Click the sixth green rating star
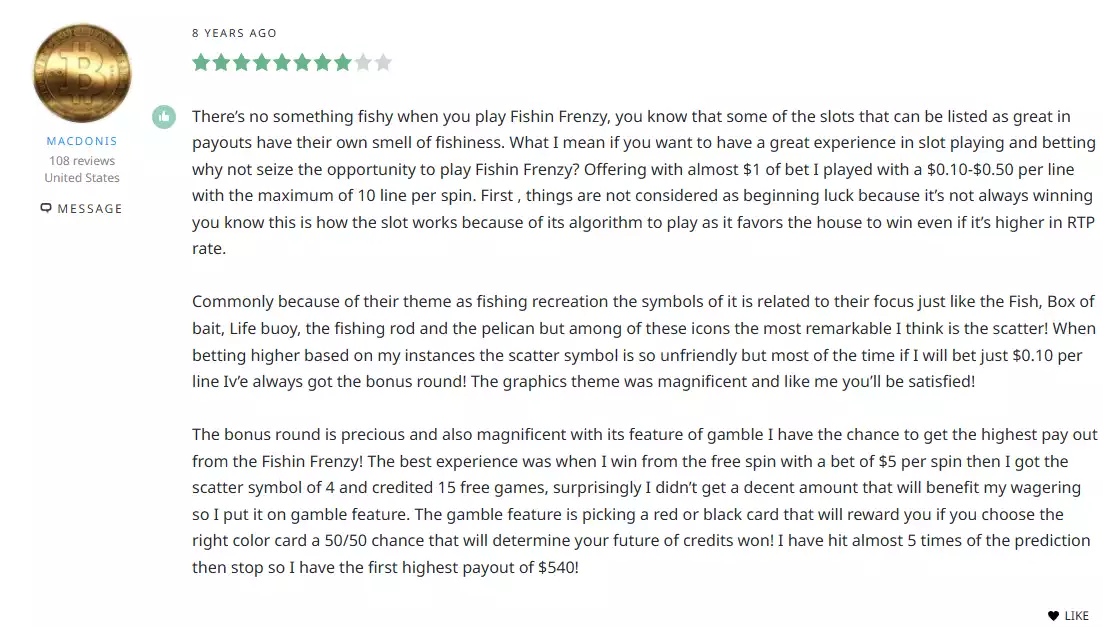The width and height of the screenshot is (1103, 627). [x=302, y=63]
